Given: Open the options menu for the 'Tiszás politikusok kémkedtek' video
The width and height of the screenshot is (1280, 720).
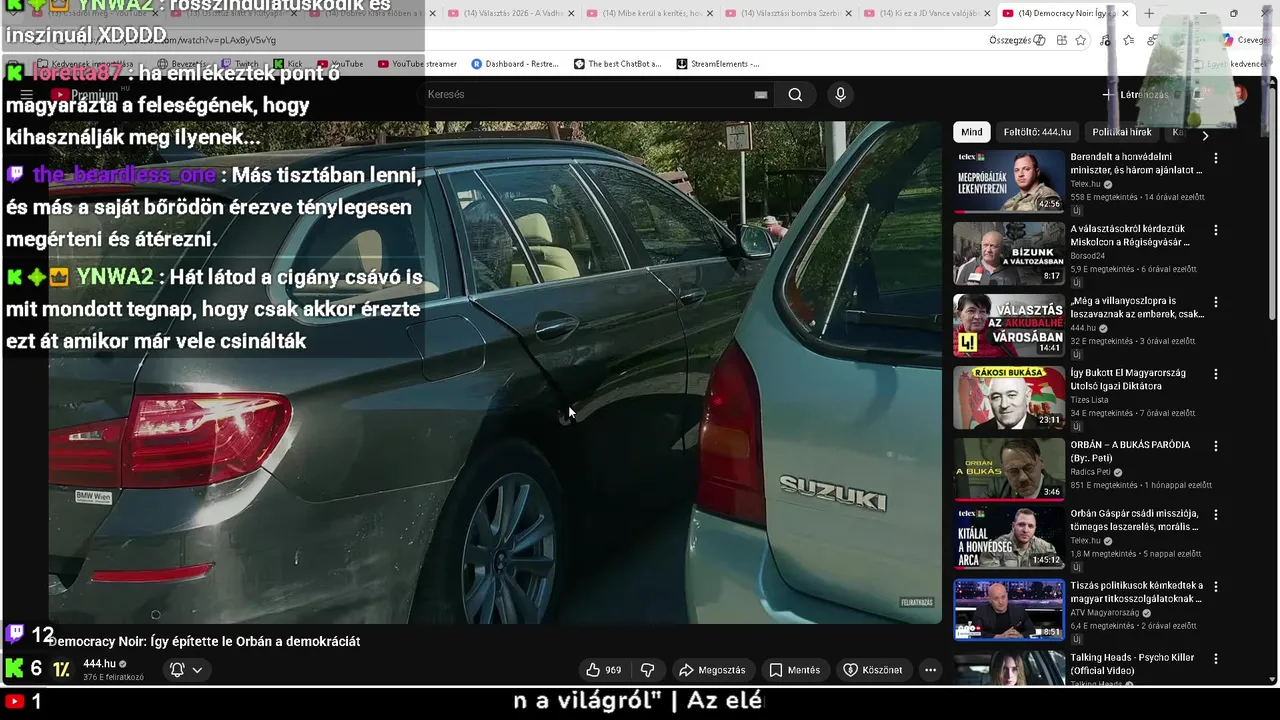Looking at the screenshot, I should point(1216,587).
